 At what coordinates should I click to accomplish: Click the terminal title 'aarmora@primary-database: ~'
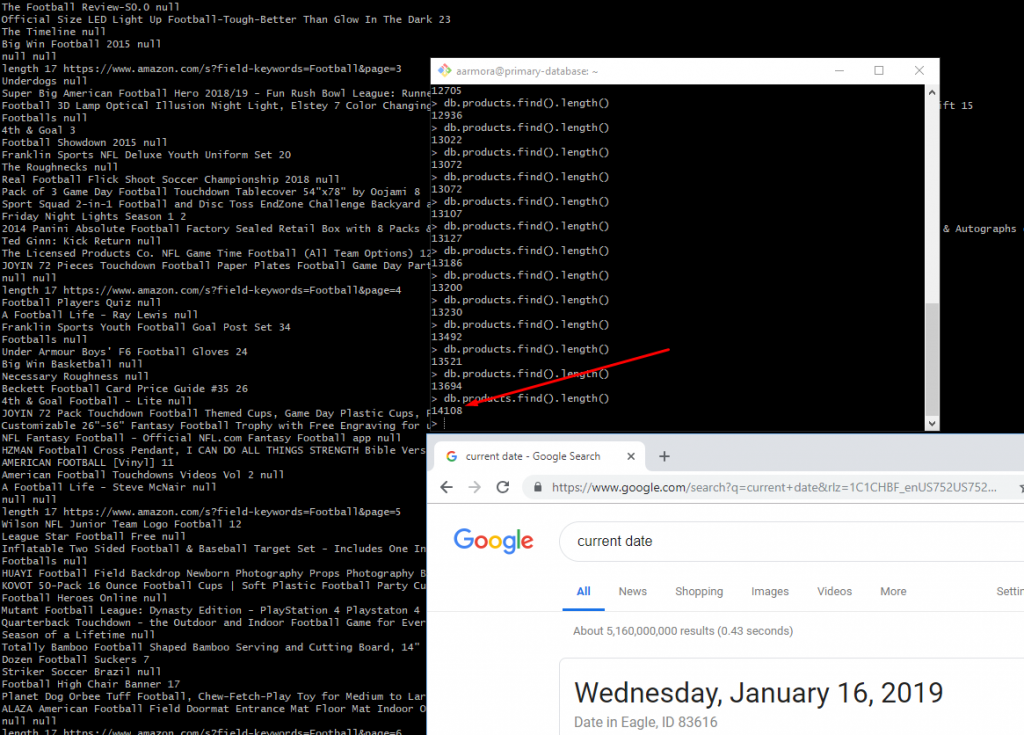tap(527, 71)
